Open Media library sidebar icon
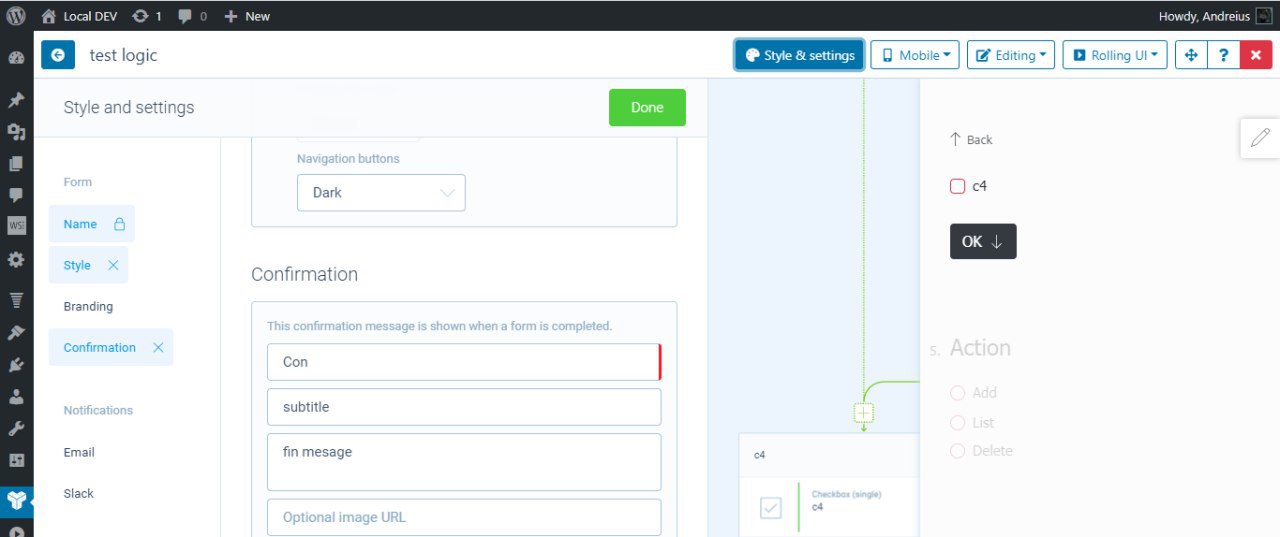The image size is (1280, 537). point(16,132)
